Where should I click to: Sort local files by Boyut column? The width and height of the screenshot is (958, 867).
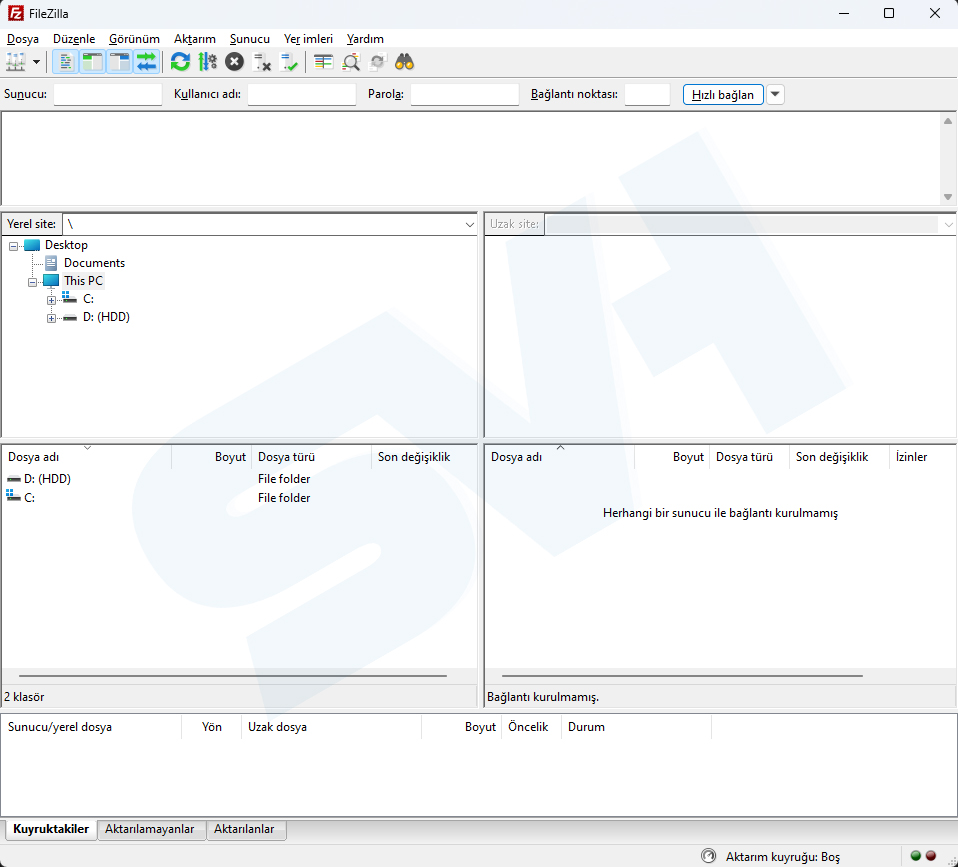tap(211, 457)
